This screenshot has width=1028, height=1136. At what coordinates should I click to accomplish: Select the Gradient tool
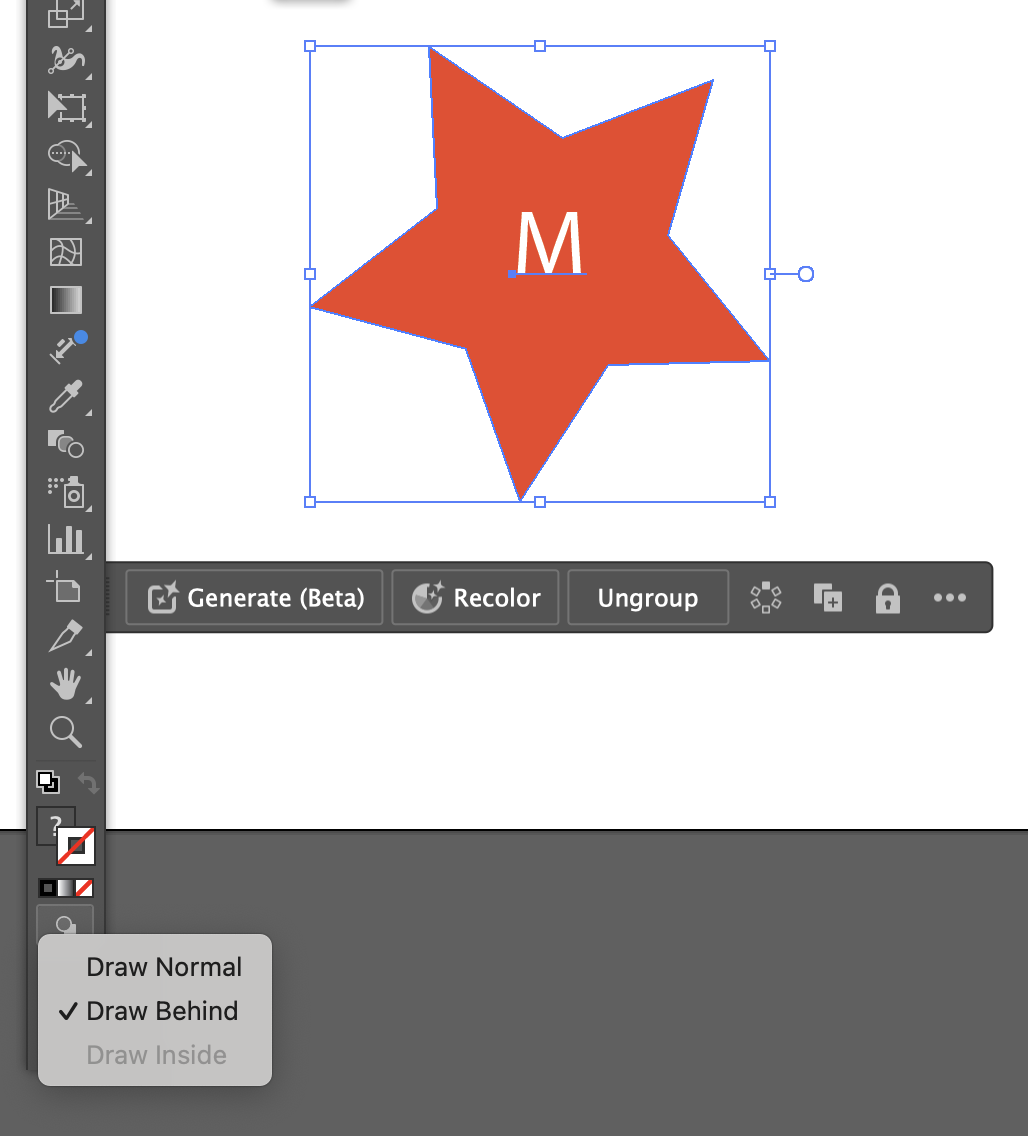tap(65, 299)
